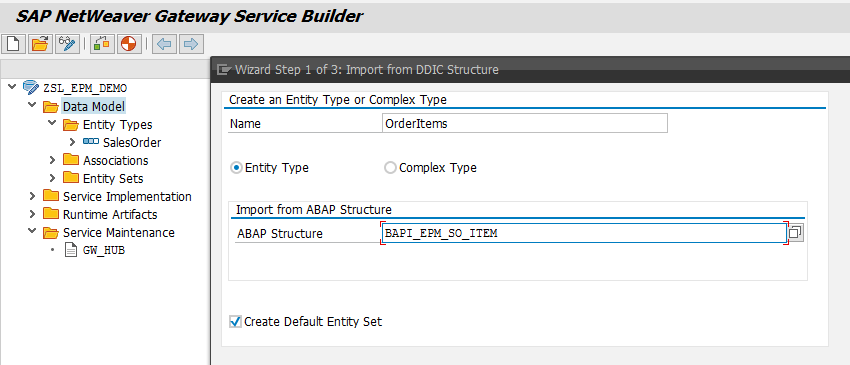Create a new project via toolbar icon
The height and width of the screenshot is (365, 850).
[14, 44]
